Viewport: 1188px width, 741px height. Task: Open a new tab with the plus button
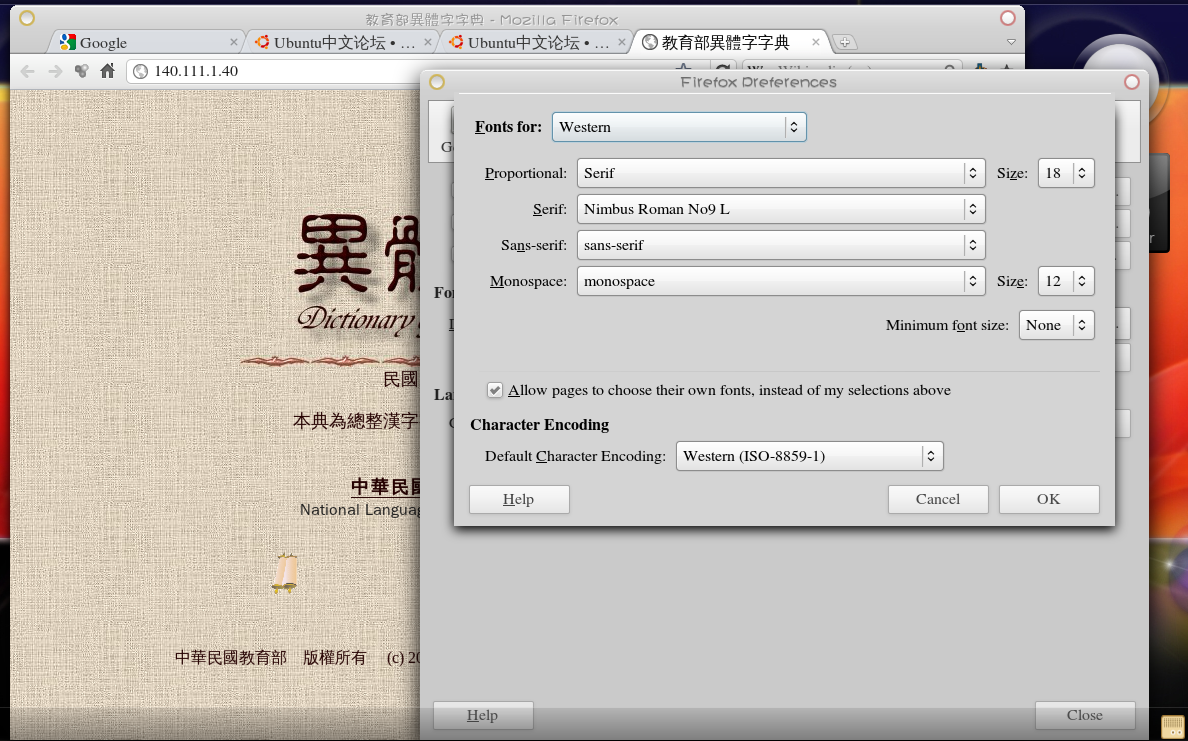[845, 42]
